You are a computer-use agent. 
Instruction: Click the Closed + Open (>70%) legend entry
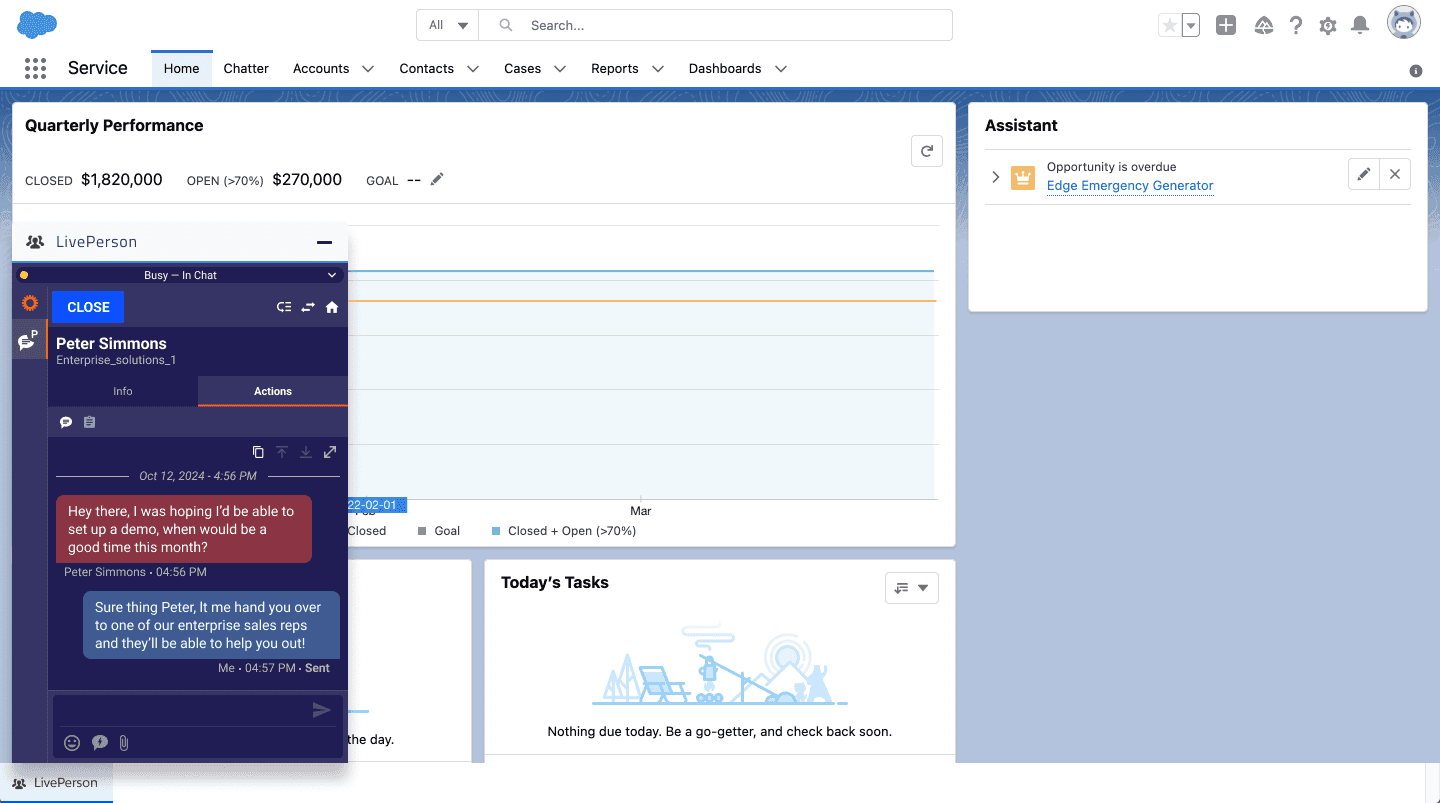564,531
